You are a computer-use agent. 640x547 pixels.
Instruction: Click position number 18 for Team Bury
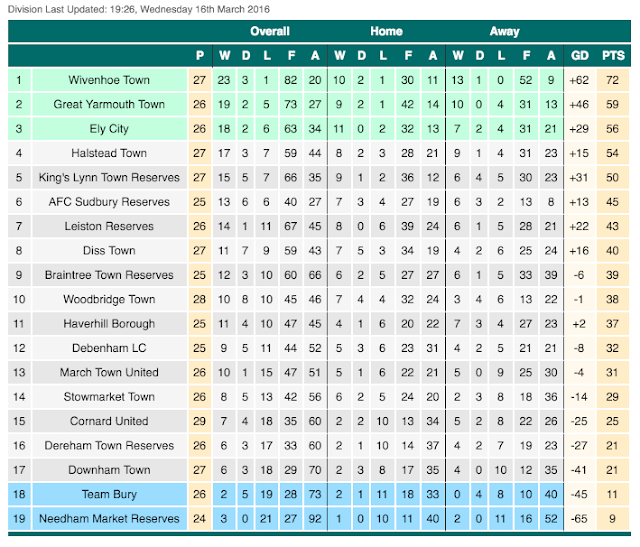coord(19,494)
